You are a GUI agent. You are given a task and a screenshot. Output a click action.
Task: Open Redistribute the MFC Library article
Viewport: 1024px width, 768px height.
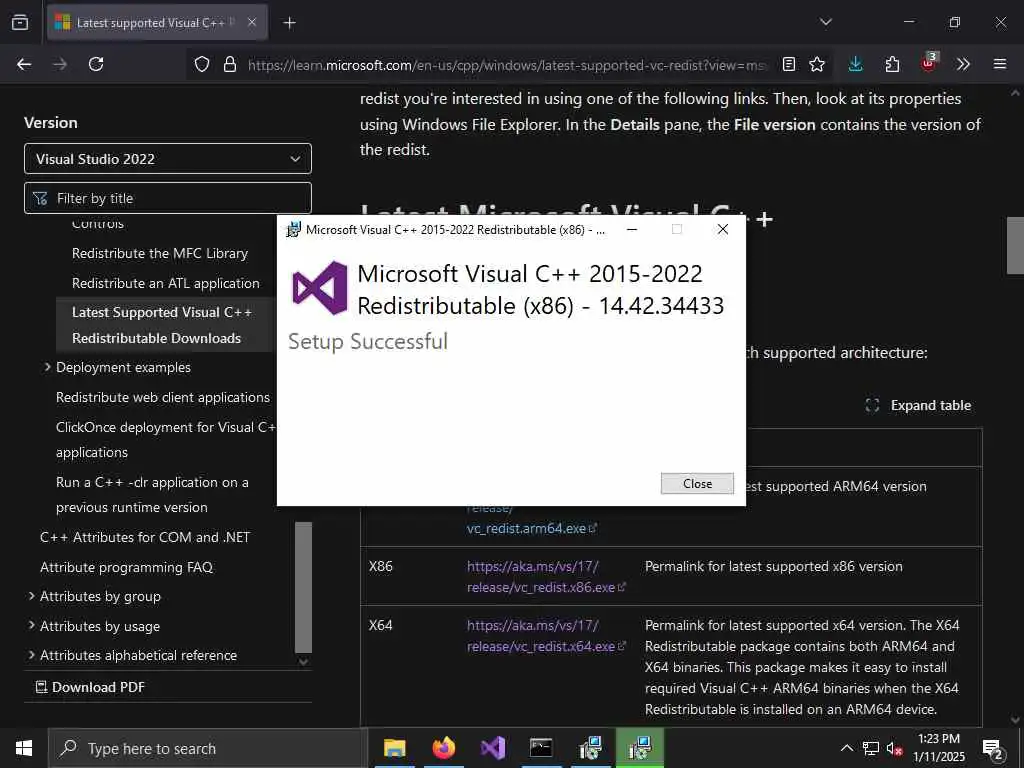[x=160, y=253]
